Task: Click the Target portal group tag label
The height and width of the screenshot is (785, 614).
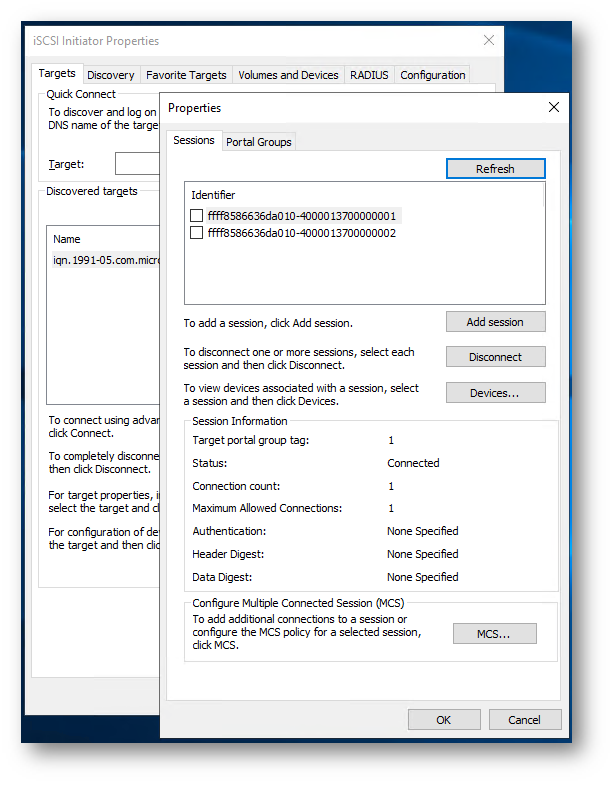Action: click(251, 441)
